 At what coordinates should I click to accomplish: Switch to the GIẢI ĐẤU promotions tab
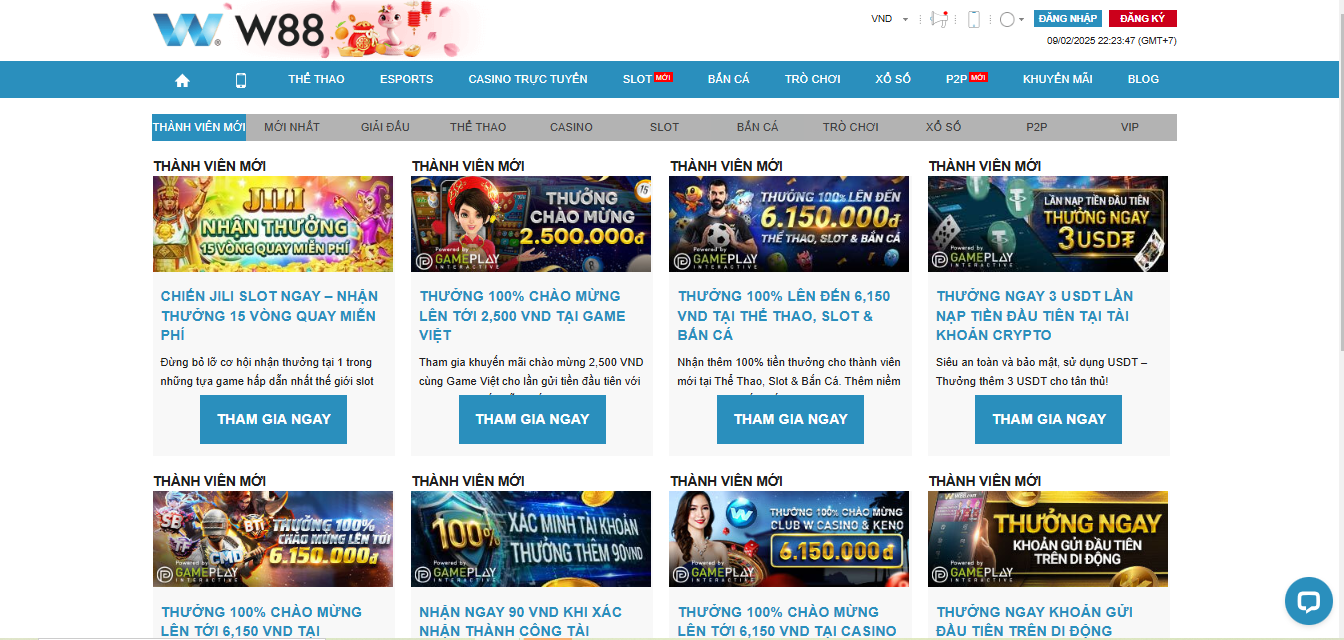coord(385,127)
